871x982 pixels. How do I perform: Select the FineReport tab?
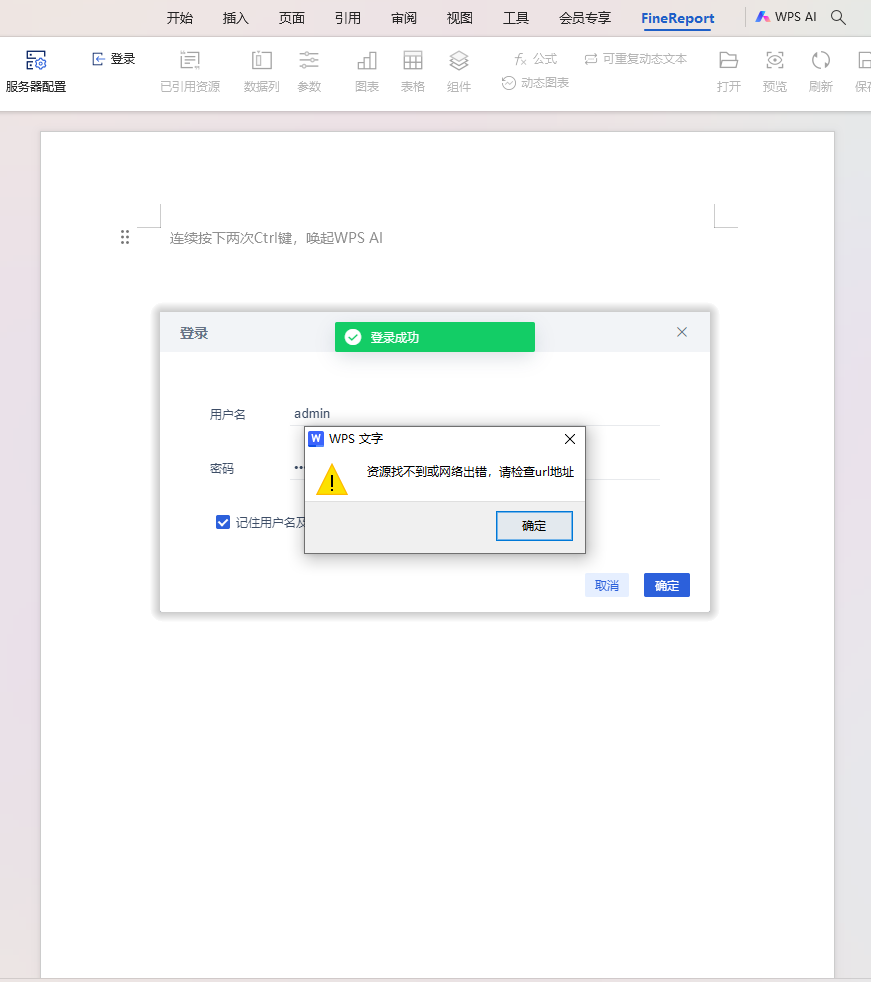click(678, 18)
